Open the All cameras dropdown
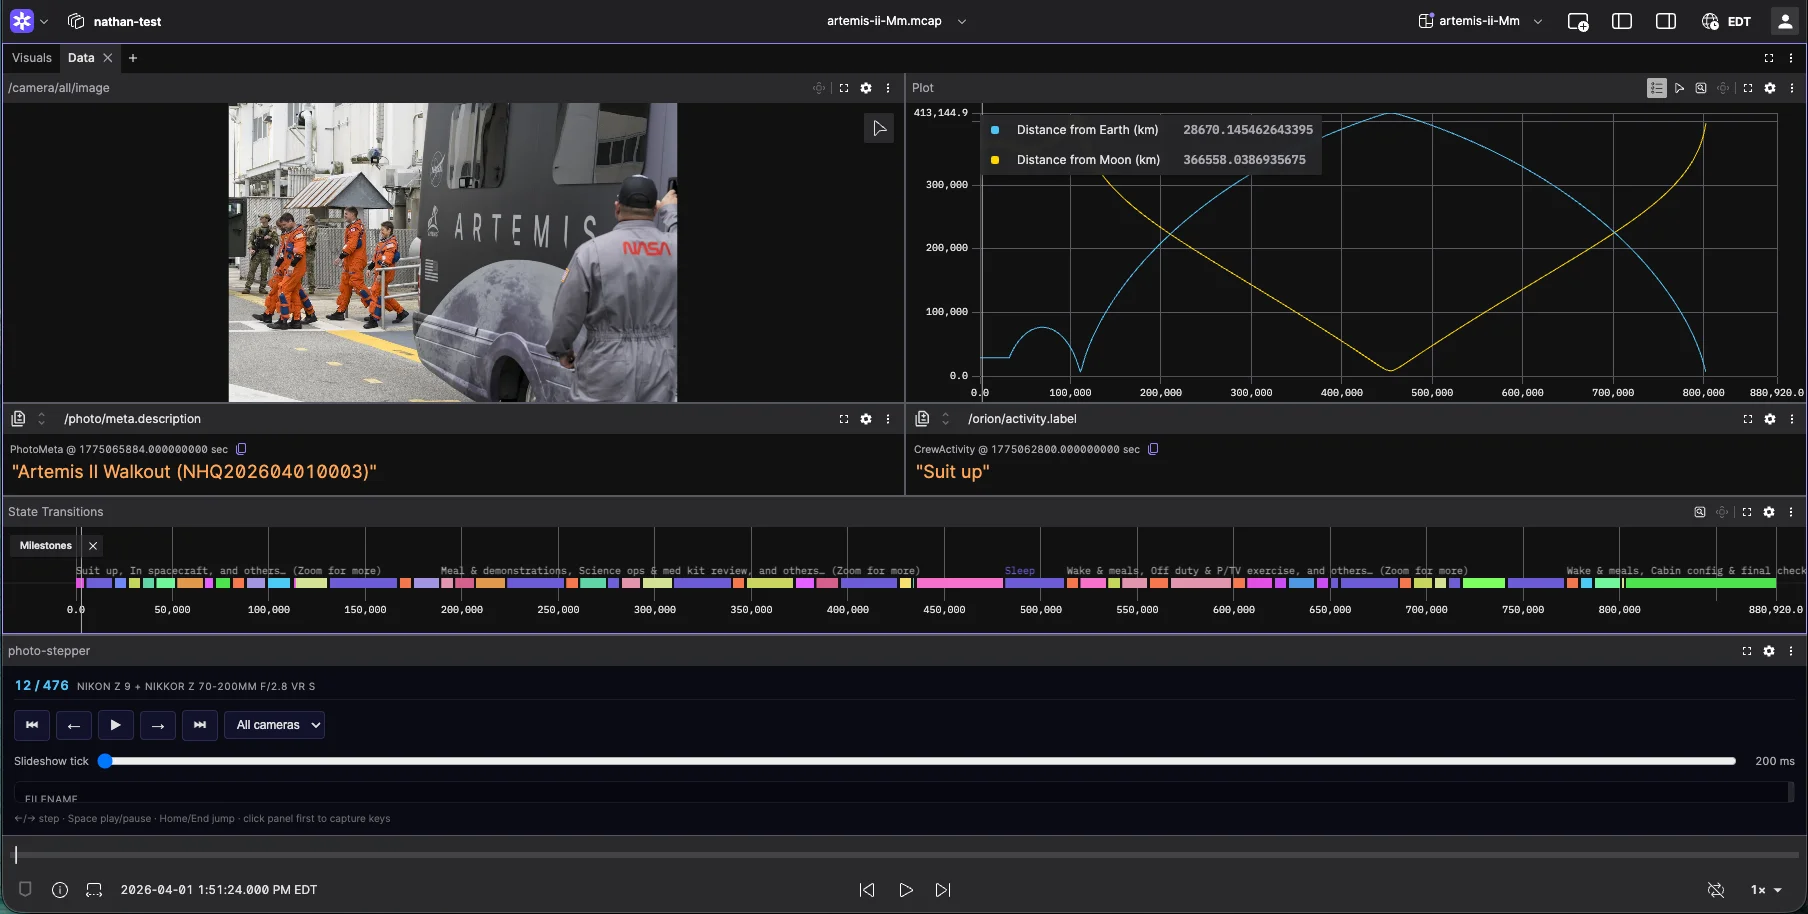Image resolution: width=1808 pixels, height=914 pixels. 275,725
